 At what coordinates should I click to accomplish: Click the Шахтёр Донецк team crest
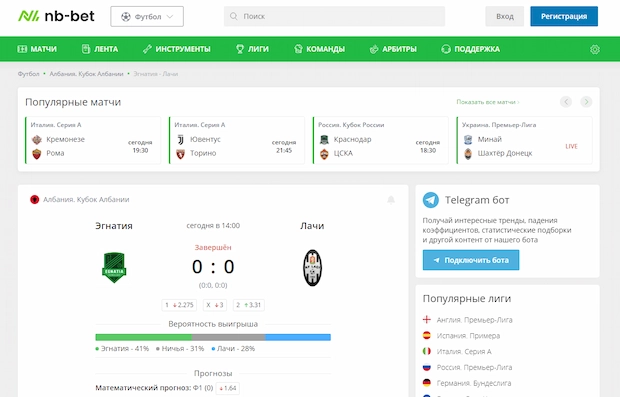[468, 154]
